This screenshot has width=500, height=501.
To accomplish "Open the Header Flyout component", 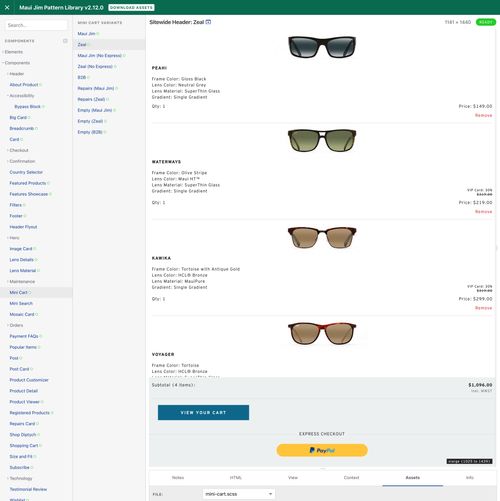I will click(23, 227).
